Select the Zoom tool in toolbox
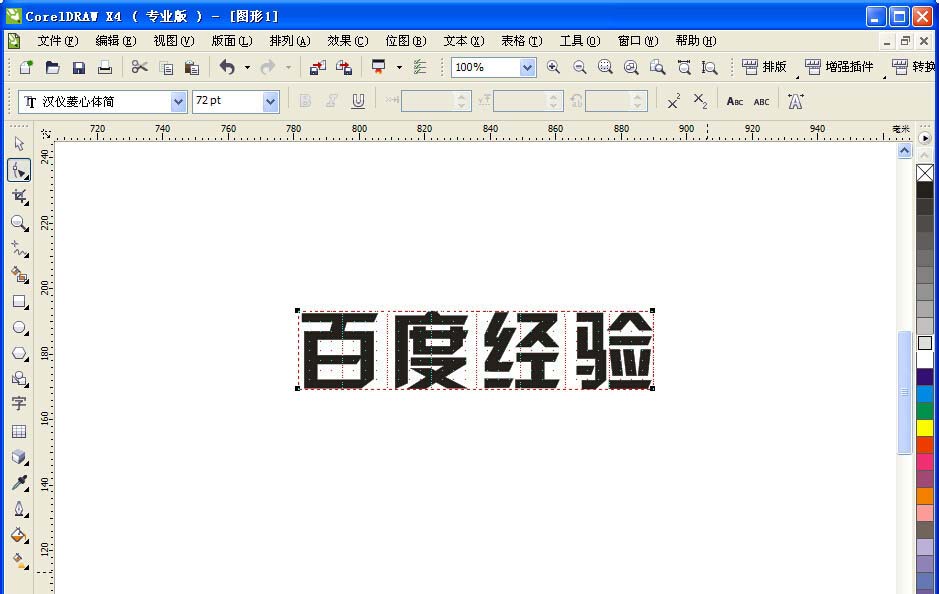939x594 pixels. point(19,223)
